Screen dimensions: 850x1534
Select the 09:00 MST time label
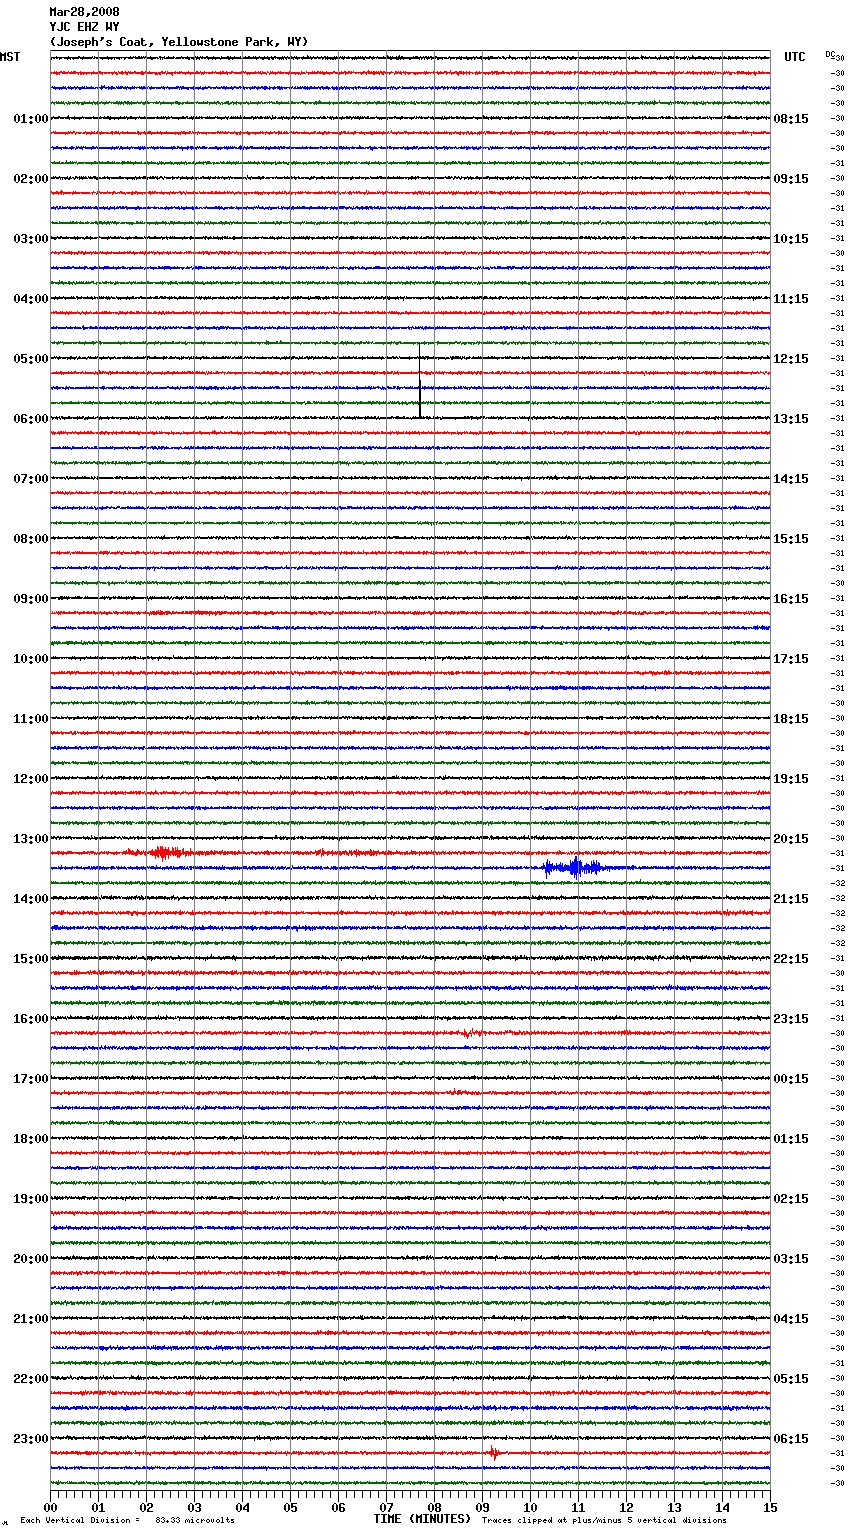[31, 599]
